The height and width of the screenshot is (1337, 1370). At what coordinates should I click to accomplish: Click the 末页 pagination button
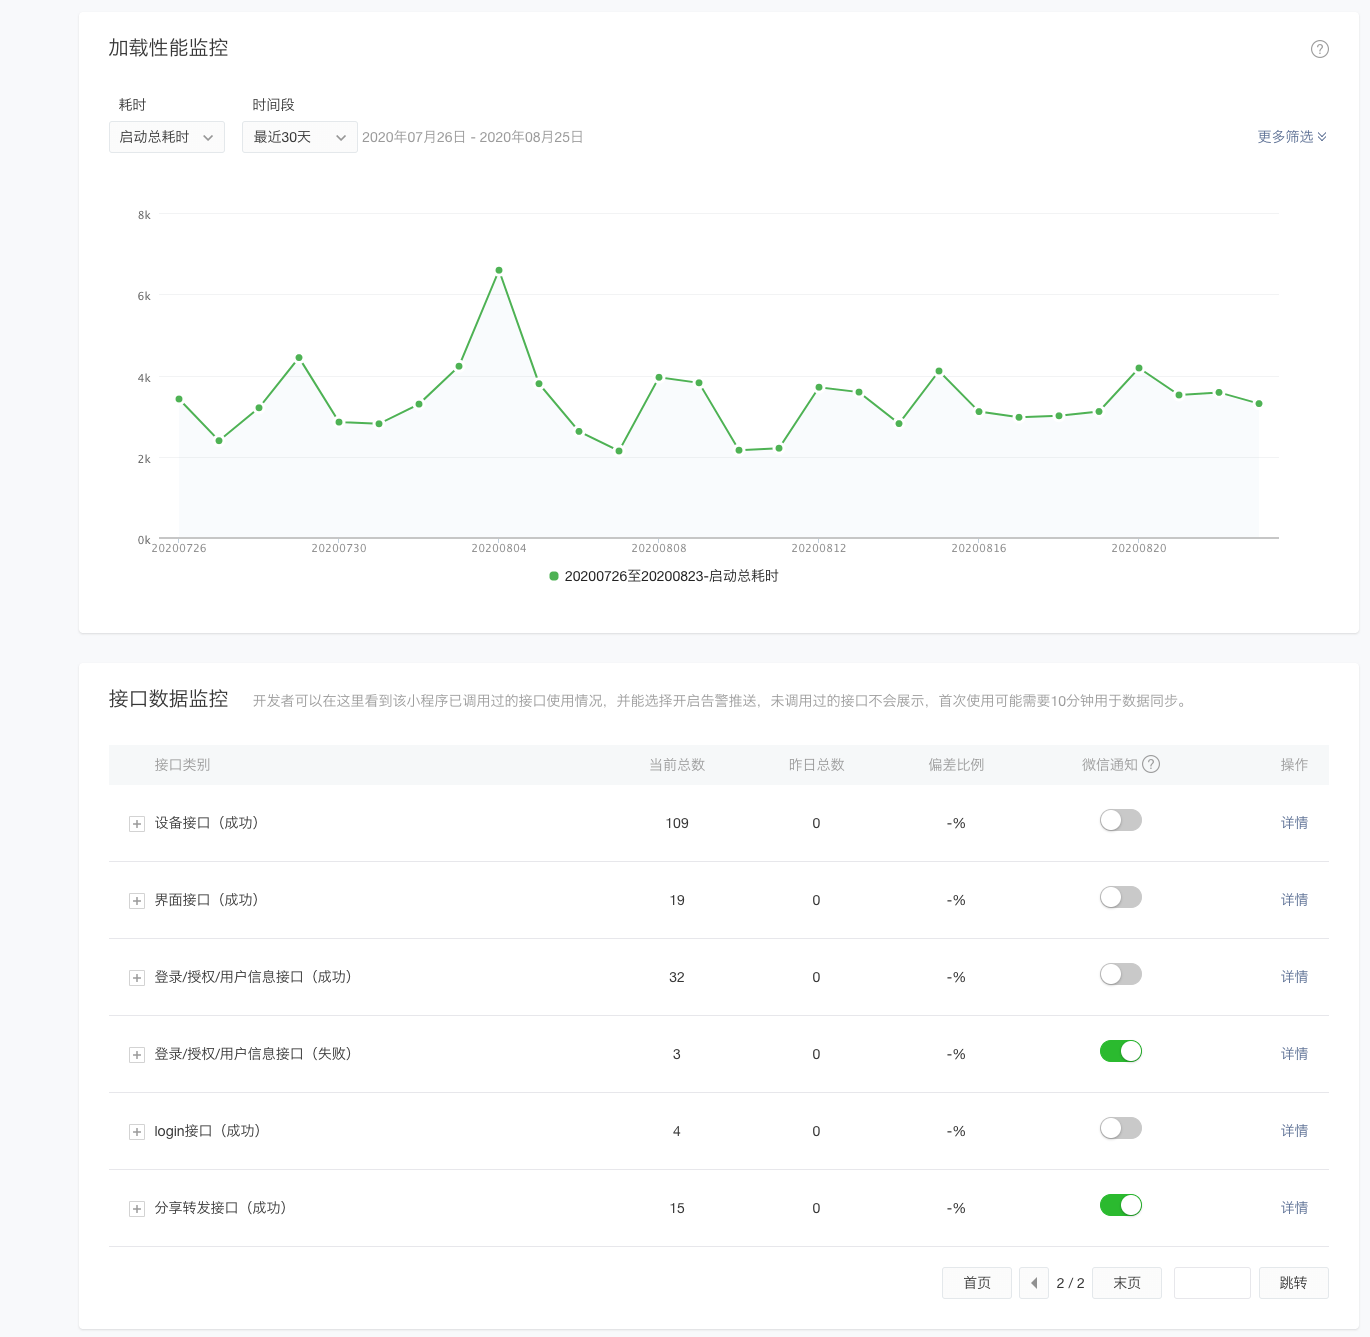click(1127, 1283)
